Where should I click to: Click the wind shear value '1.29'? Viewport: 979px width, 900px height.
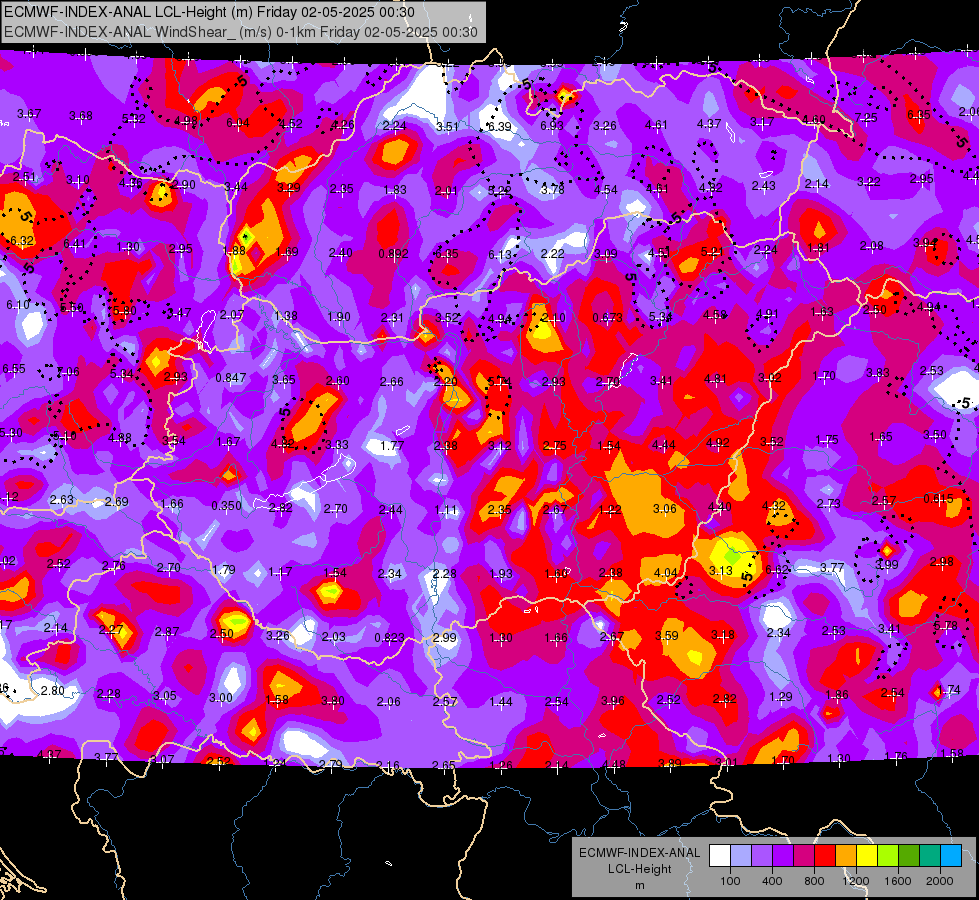coord(780,696)
